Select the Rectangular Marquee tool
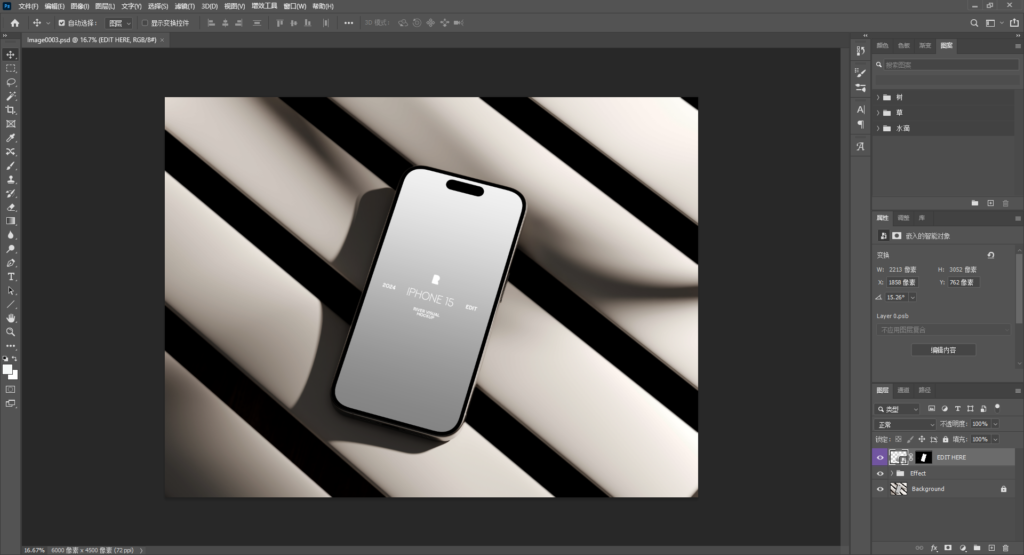The width and height of the screenshot is (1024, 555). [x=10, y=69]
